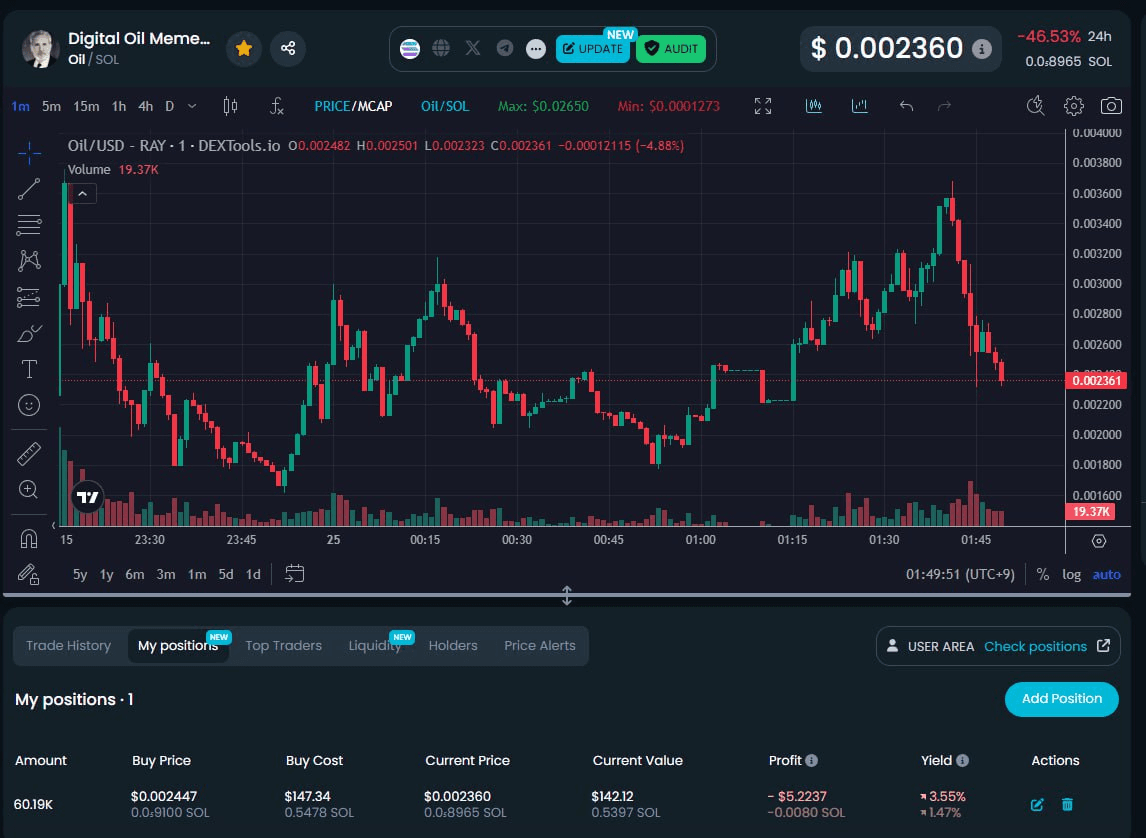Open the timezone menu showing UTC+9

pyautogui.click(x=960, y=574)
